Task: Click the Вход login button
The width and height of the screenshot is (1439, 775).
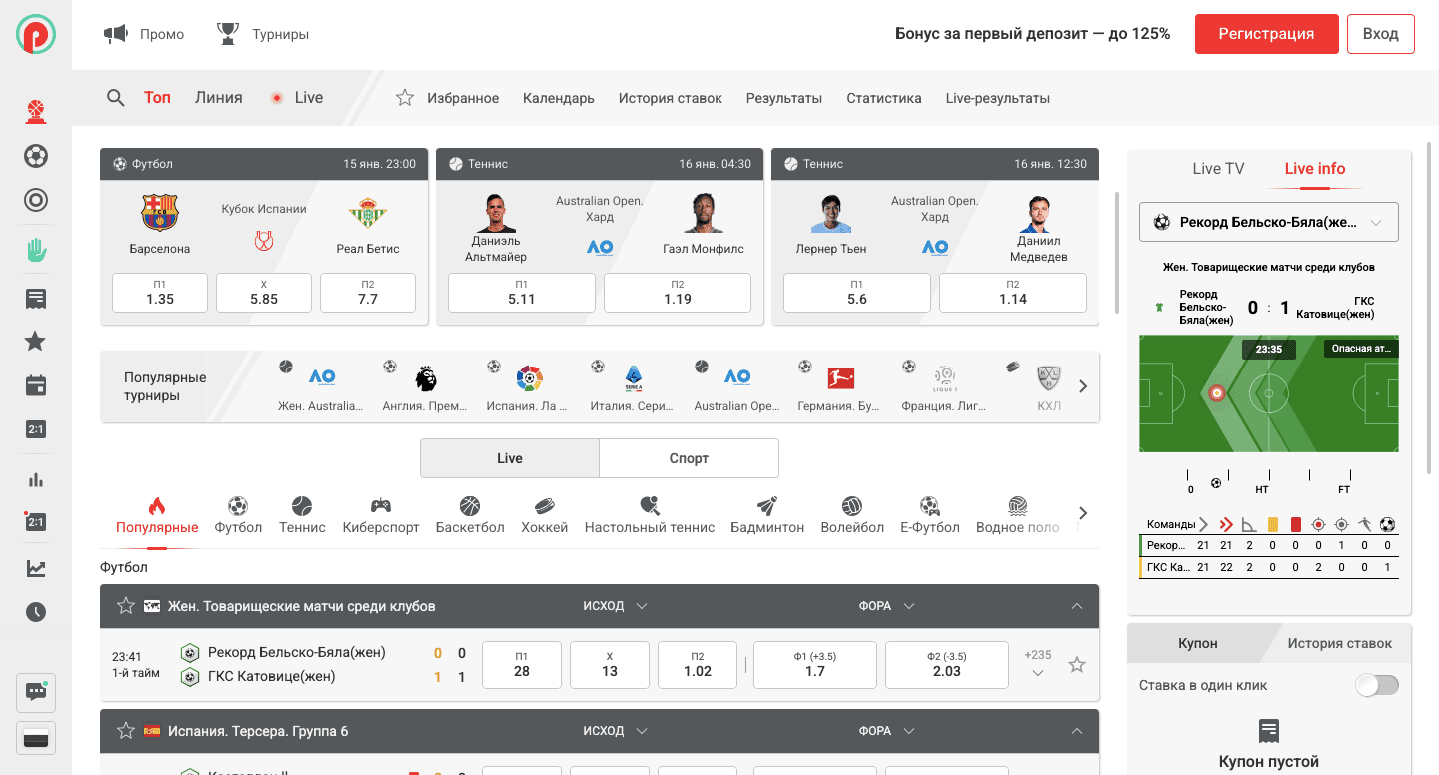Action: click(x=1380, y=34)
